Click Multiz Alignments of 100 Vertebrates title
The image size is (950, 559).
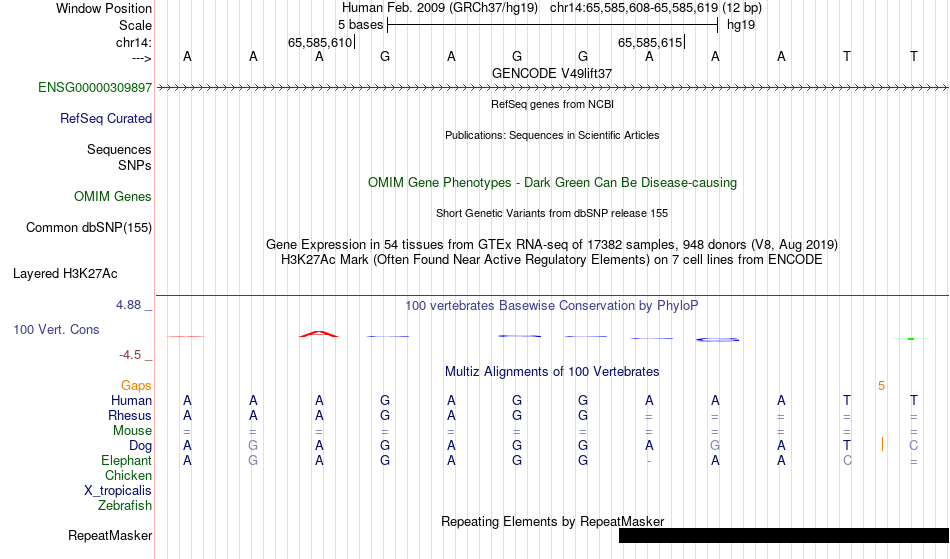(x=552, y=372)
